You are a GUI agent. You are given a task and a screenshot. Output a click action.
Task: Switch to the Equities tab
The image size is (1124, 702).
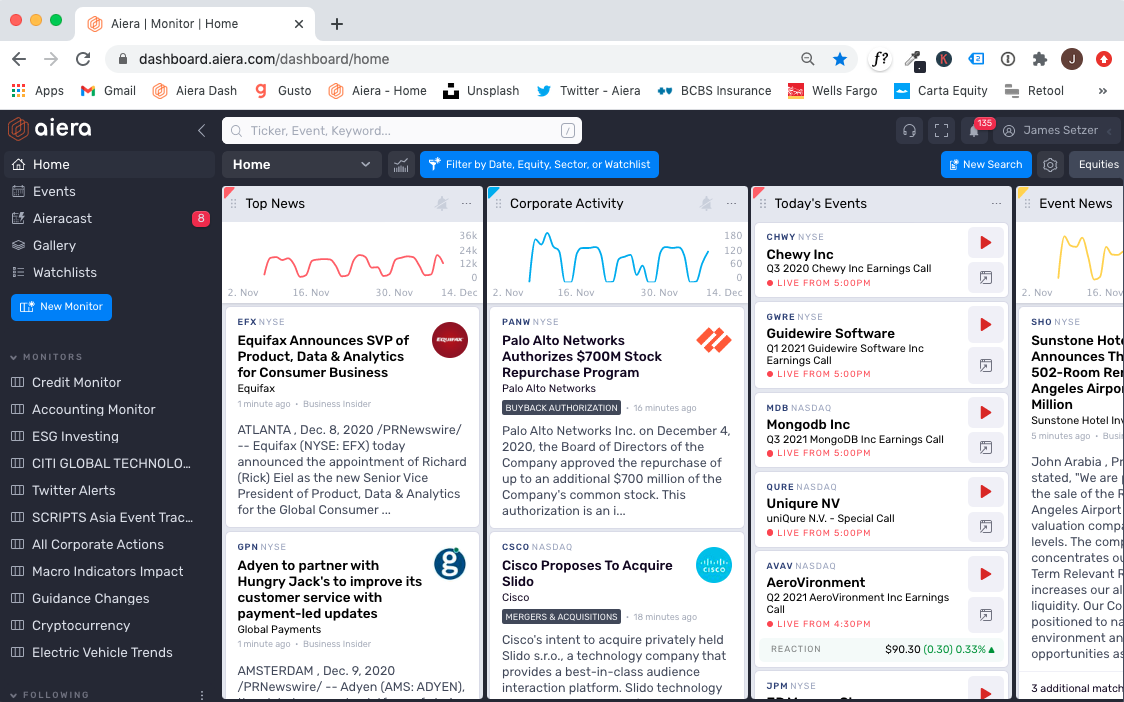coord(1097,165)
